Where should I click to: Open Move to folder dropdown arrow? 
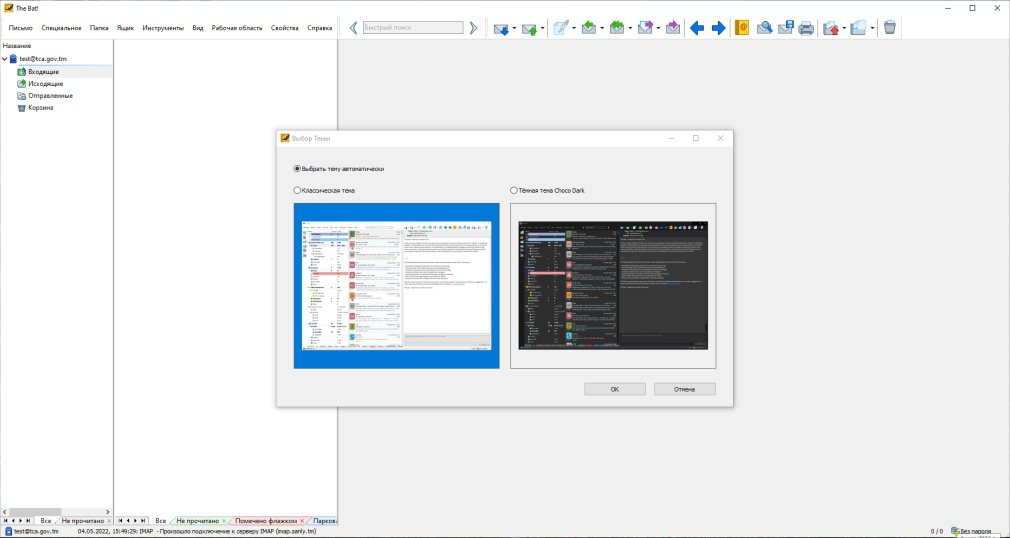click(x=844, y=28)
